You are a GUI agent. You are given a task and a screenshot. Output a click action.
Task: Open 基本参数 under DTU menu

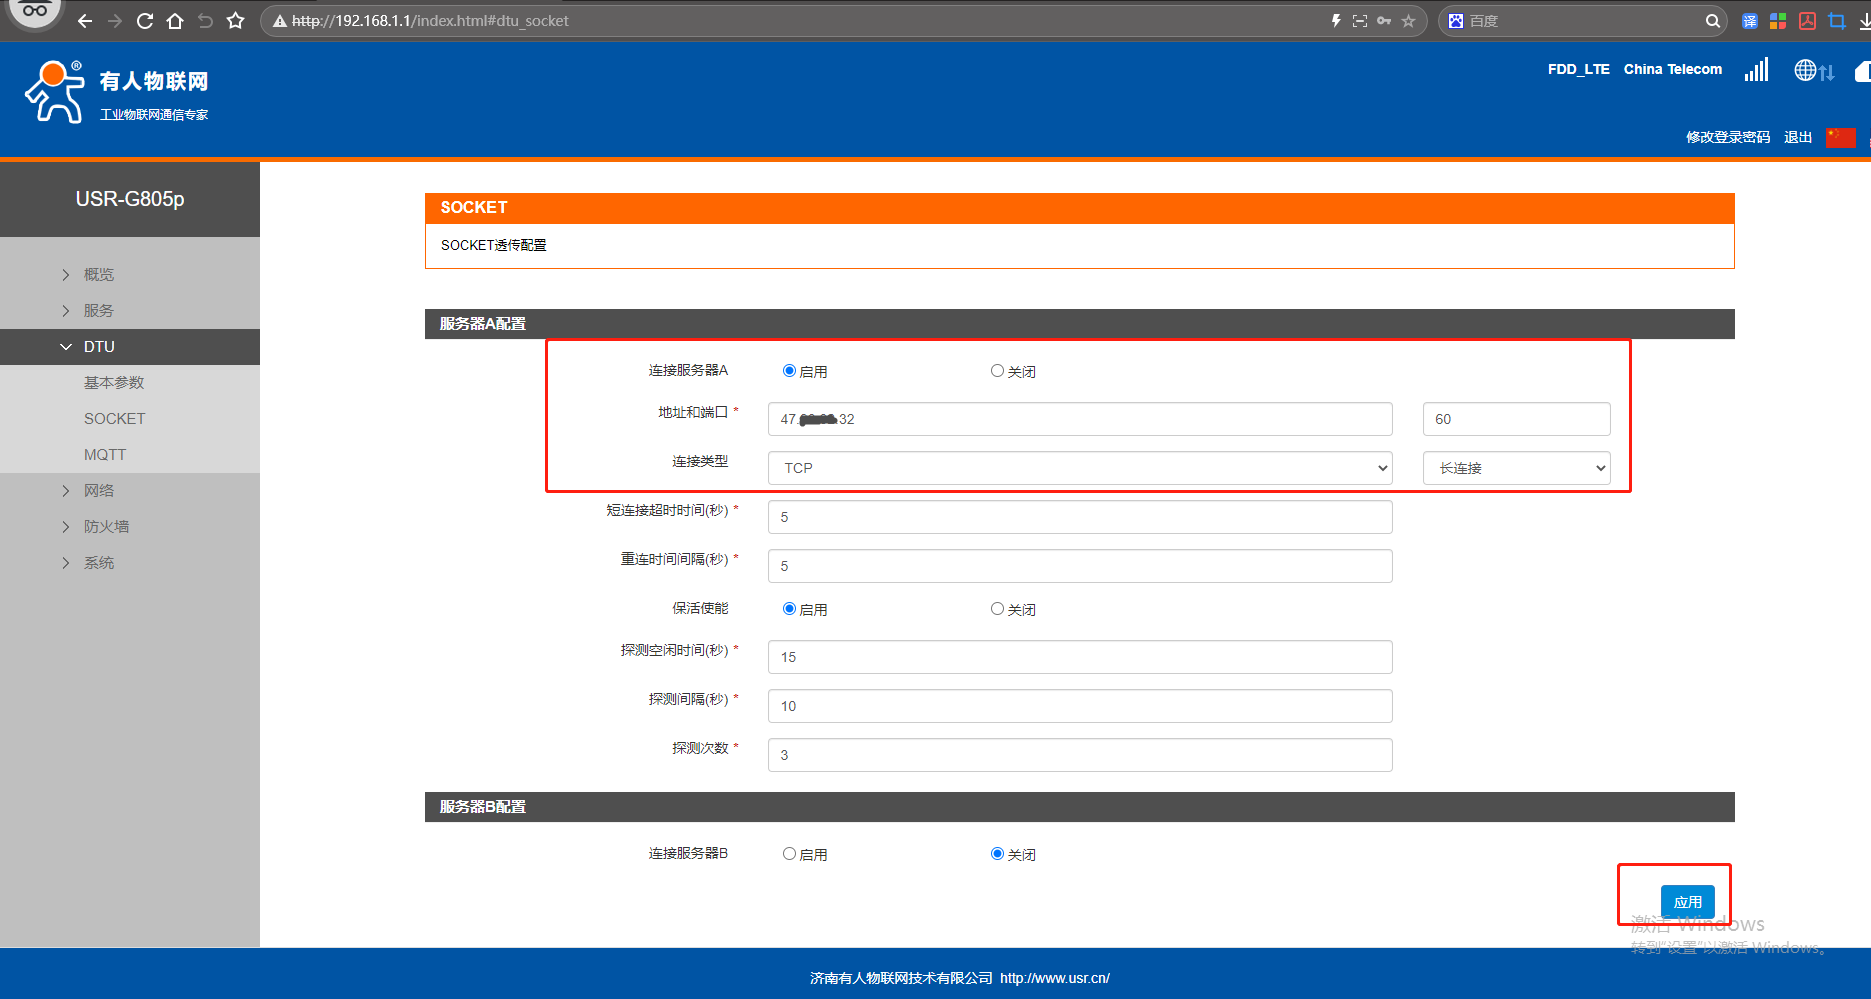[114, 383]
